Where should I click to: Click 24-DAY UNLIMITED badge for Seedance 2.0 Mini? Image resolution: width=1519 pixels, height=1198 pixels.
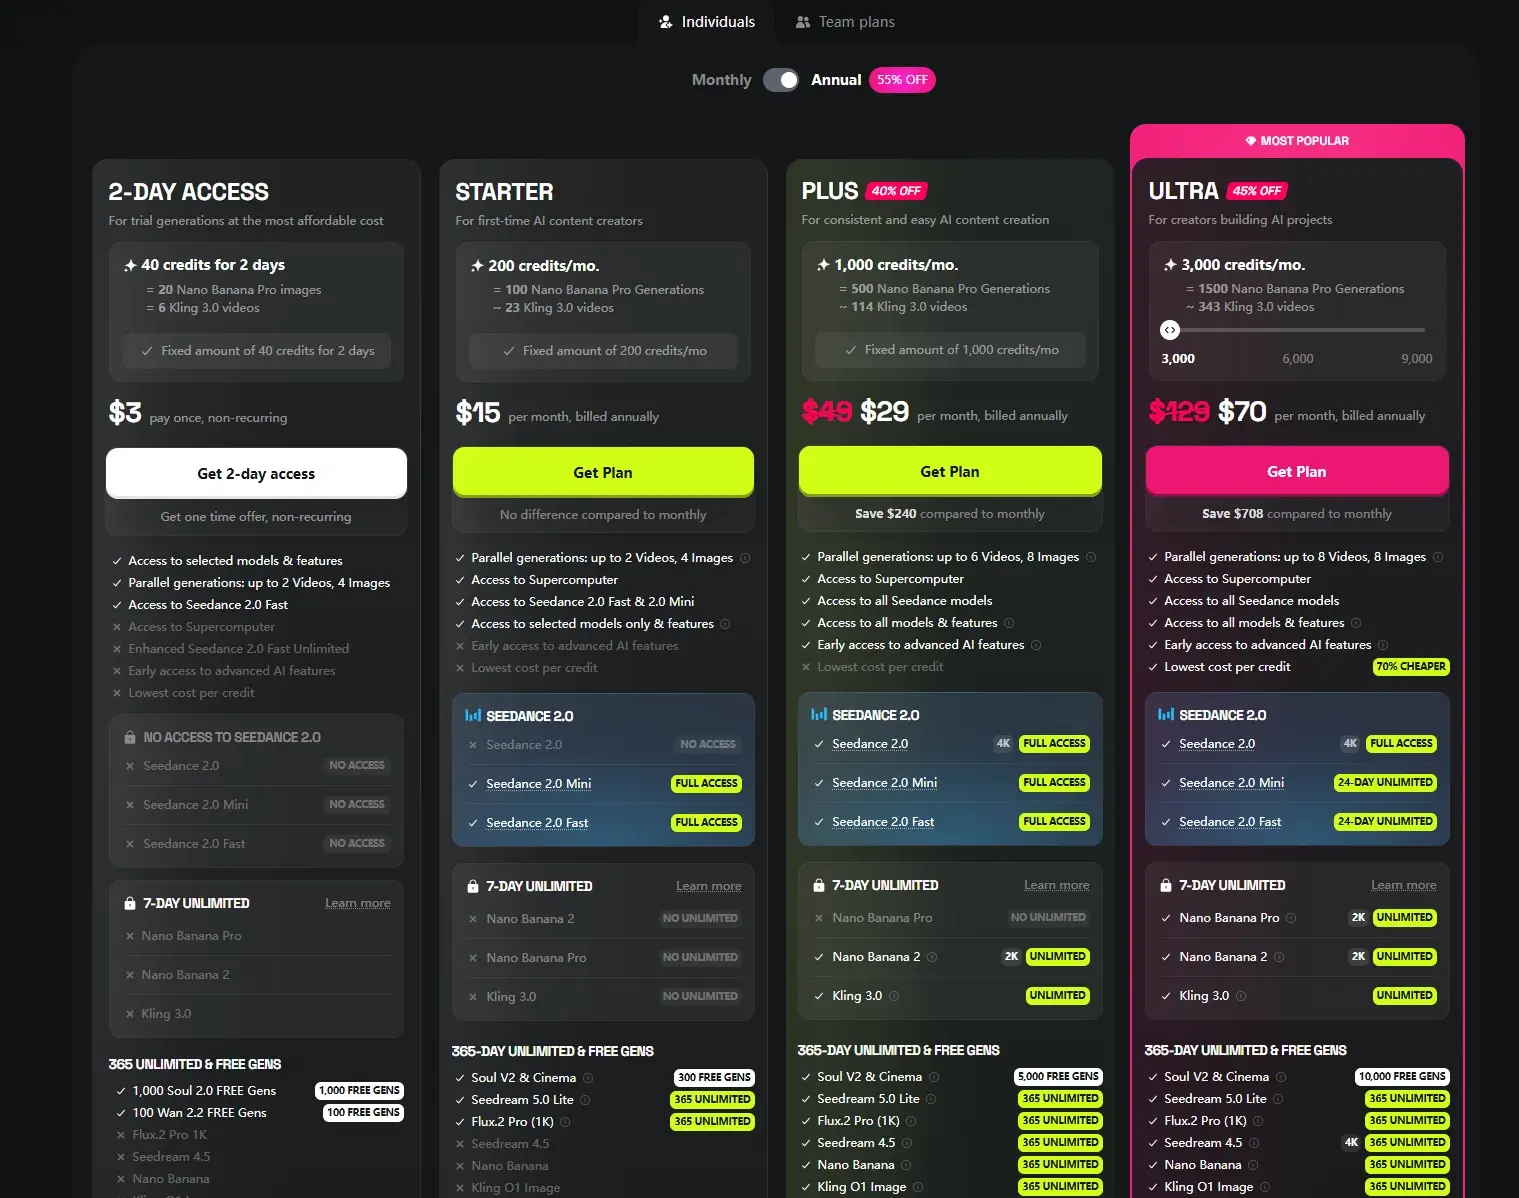[1385, 783]
